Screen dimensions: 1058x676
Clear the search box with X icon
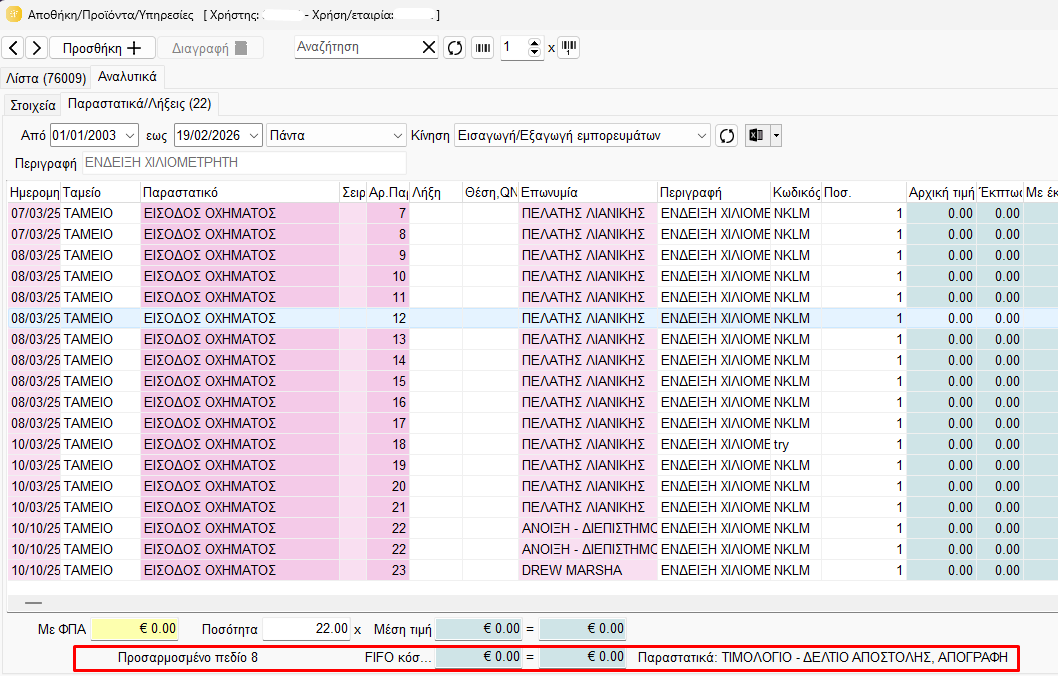pos(428,47)
